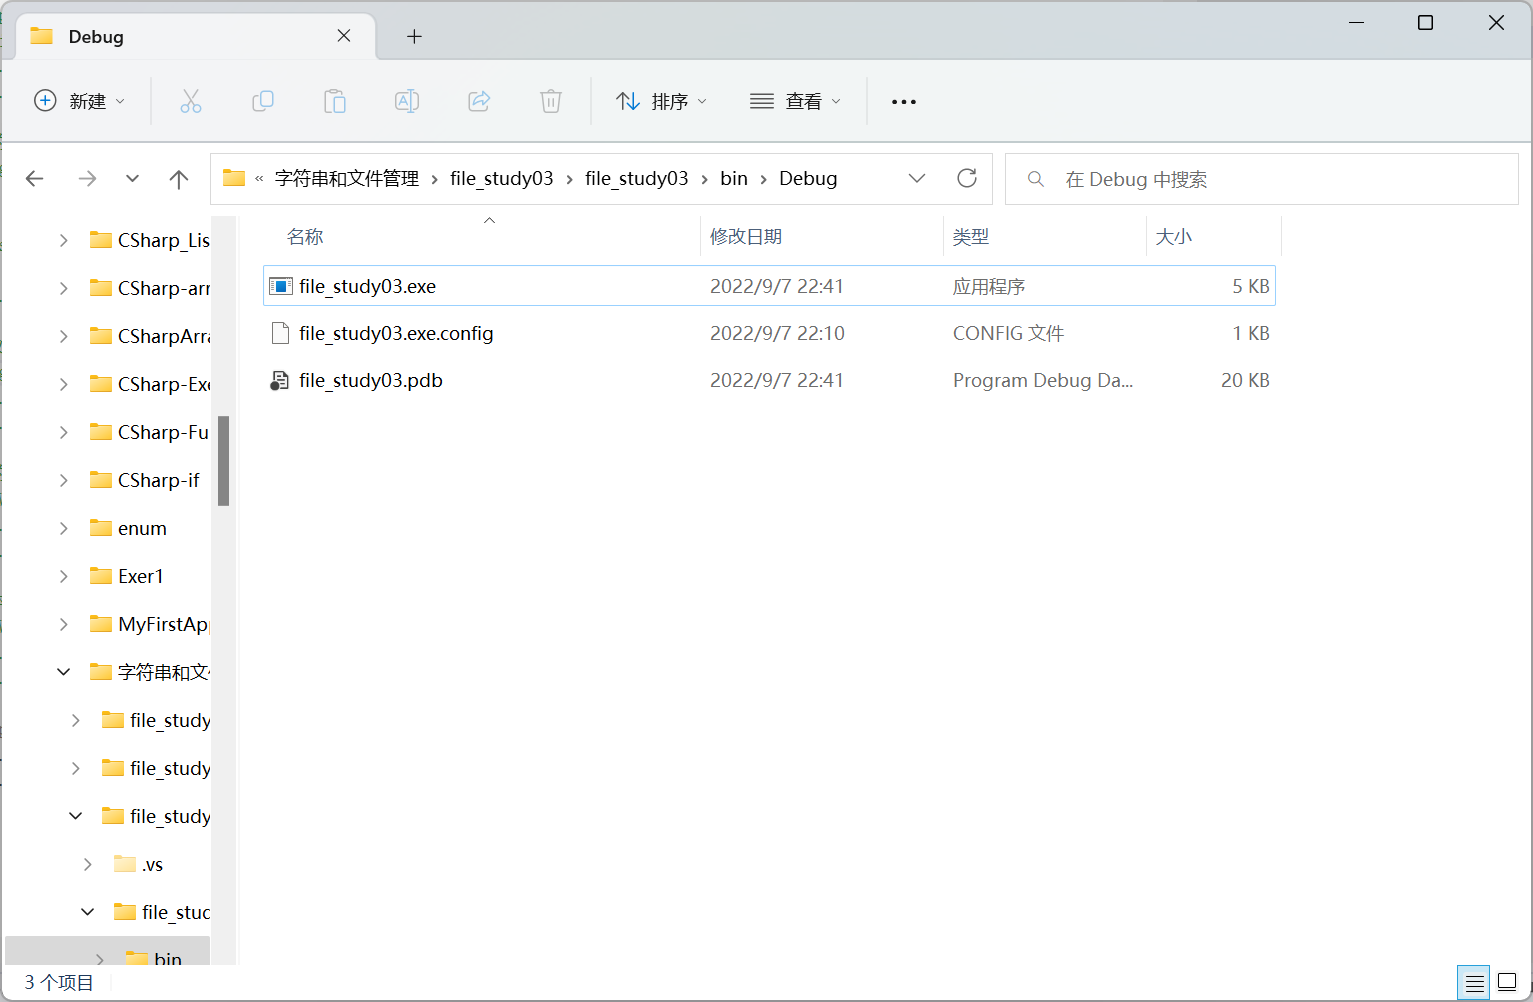Screen dimensions: 1533x1002
Task: Open recent locations dropdown arrow
Action: pyautogui.click(x=132, y=179)
